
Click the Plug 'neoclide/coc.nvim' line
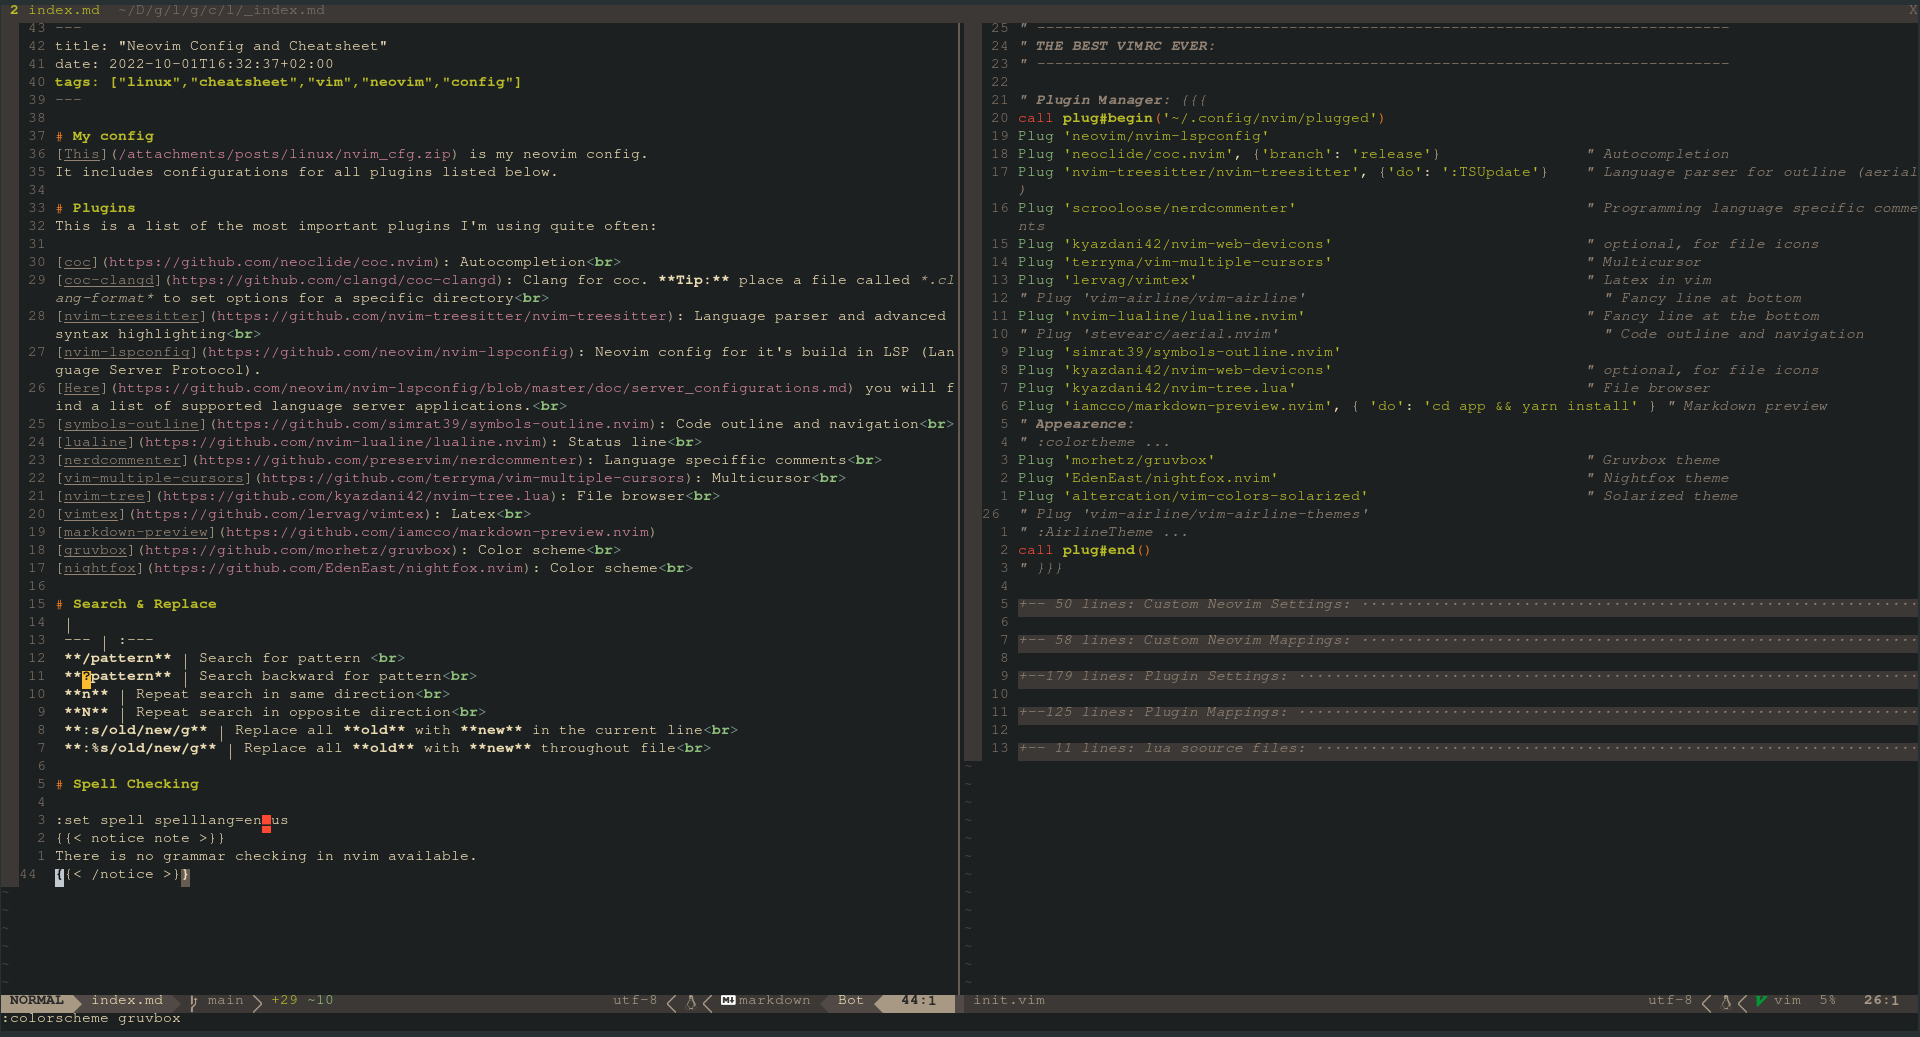[x=1229, y=154]
